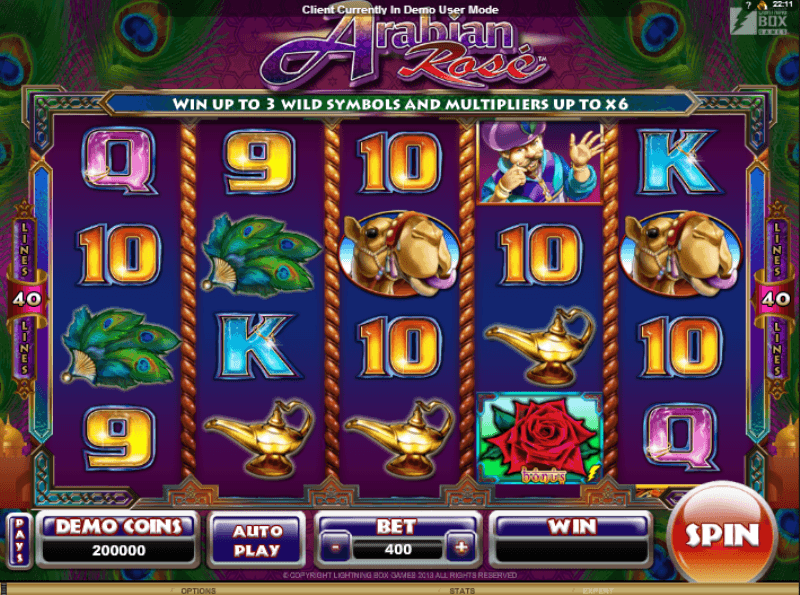Click the golden lamp at bottom of reel two

(x=259, y=438)
